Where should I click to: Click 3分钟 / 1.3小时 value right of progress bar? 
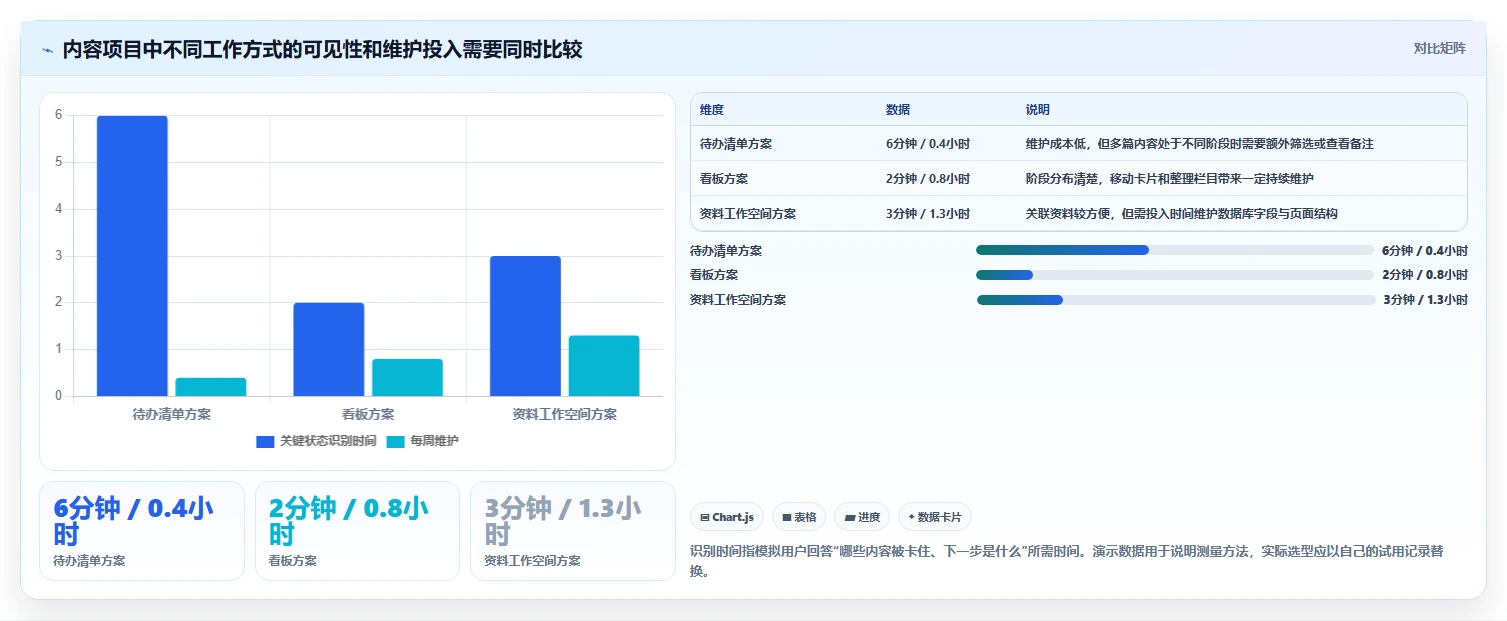1425,300
